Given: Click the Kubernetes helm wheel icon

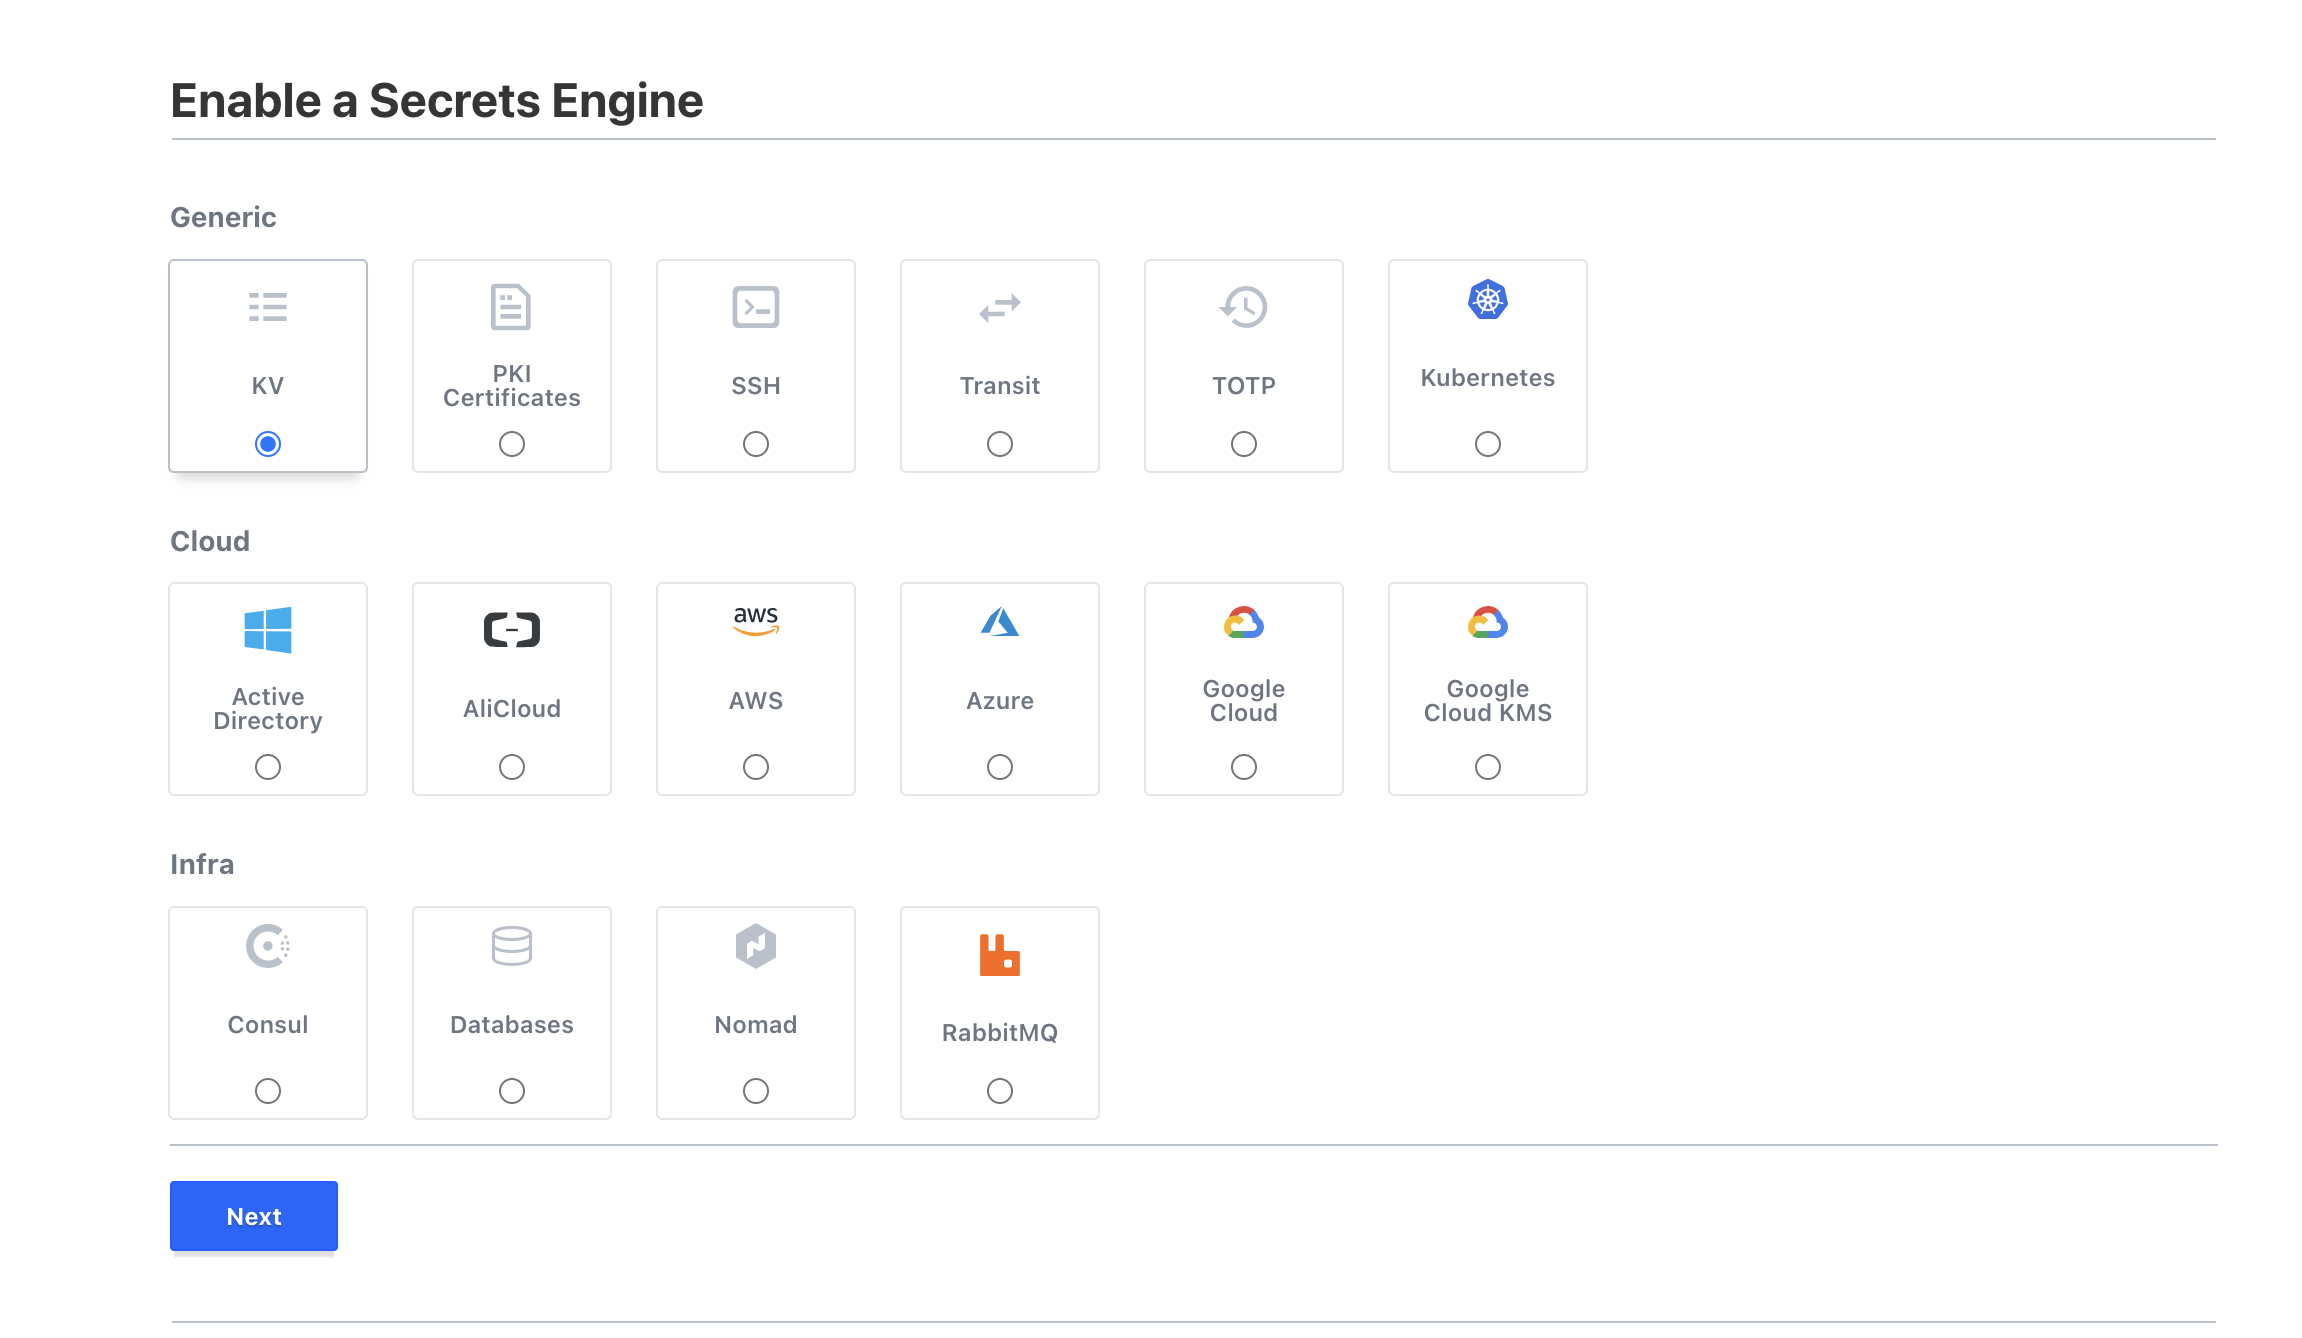Looking at the screenshot, I should tap(1487, 300).
